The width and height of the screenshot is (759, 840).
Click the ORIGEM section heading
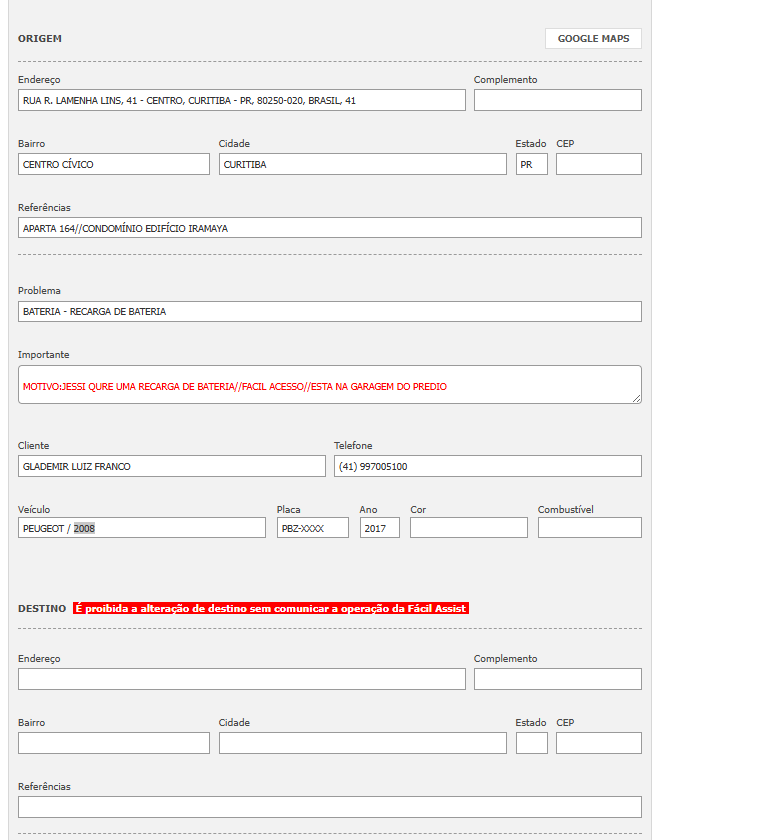point(40,39)
